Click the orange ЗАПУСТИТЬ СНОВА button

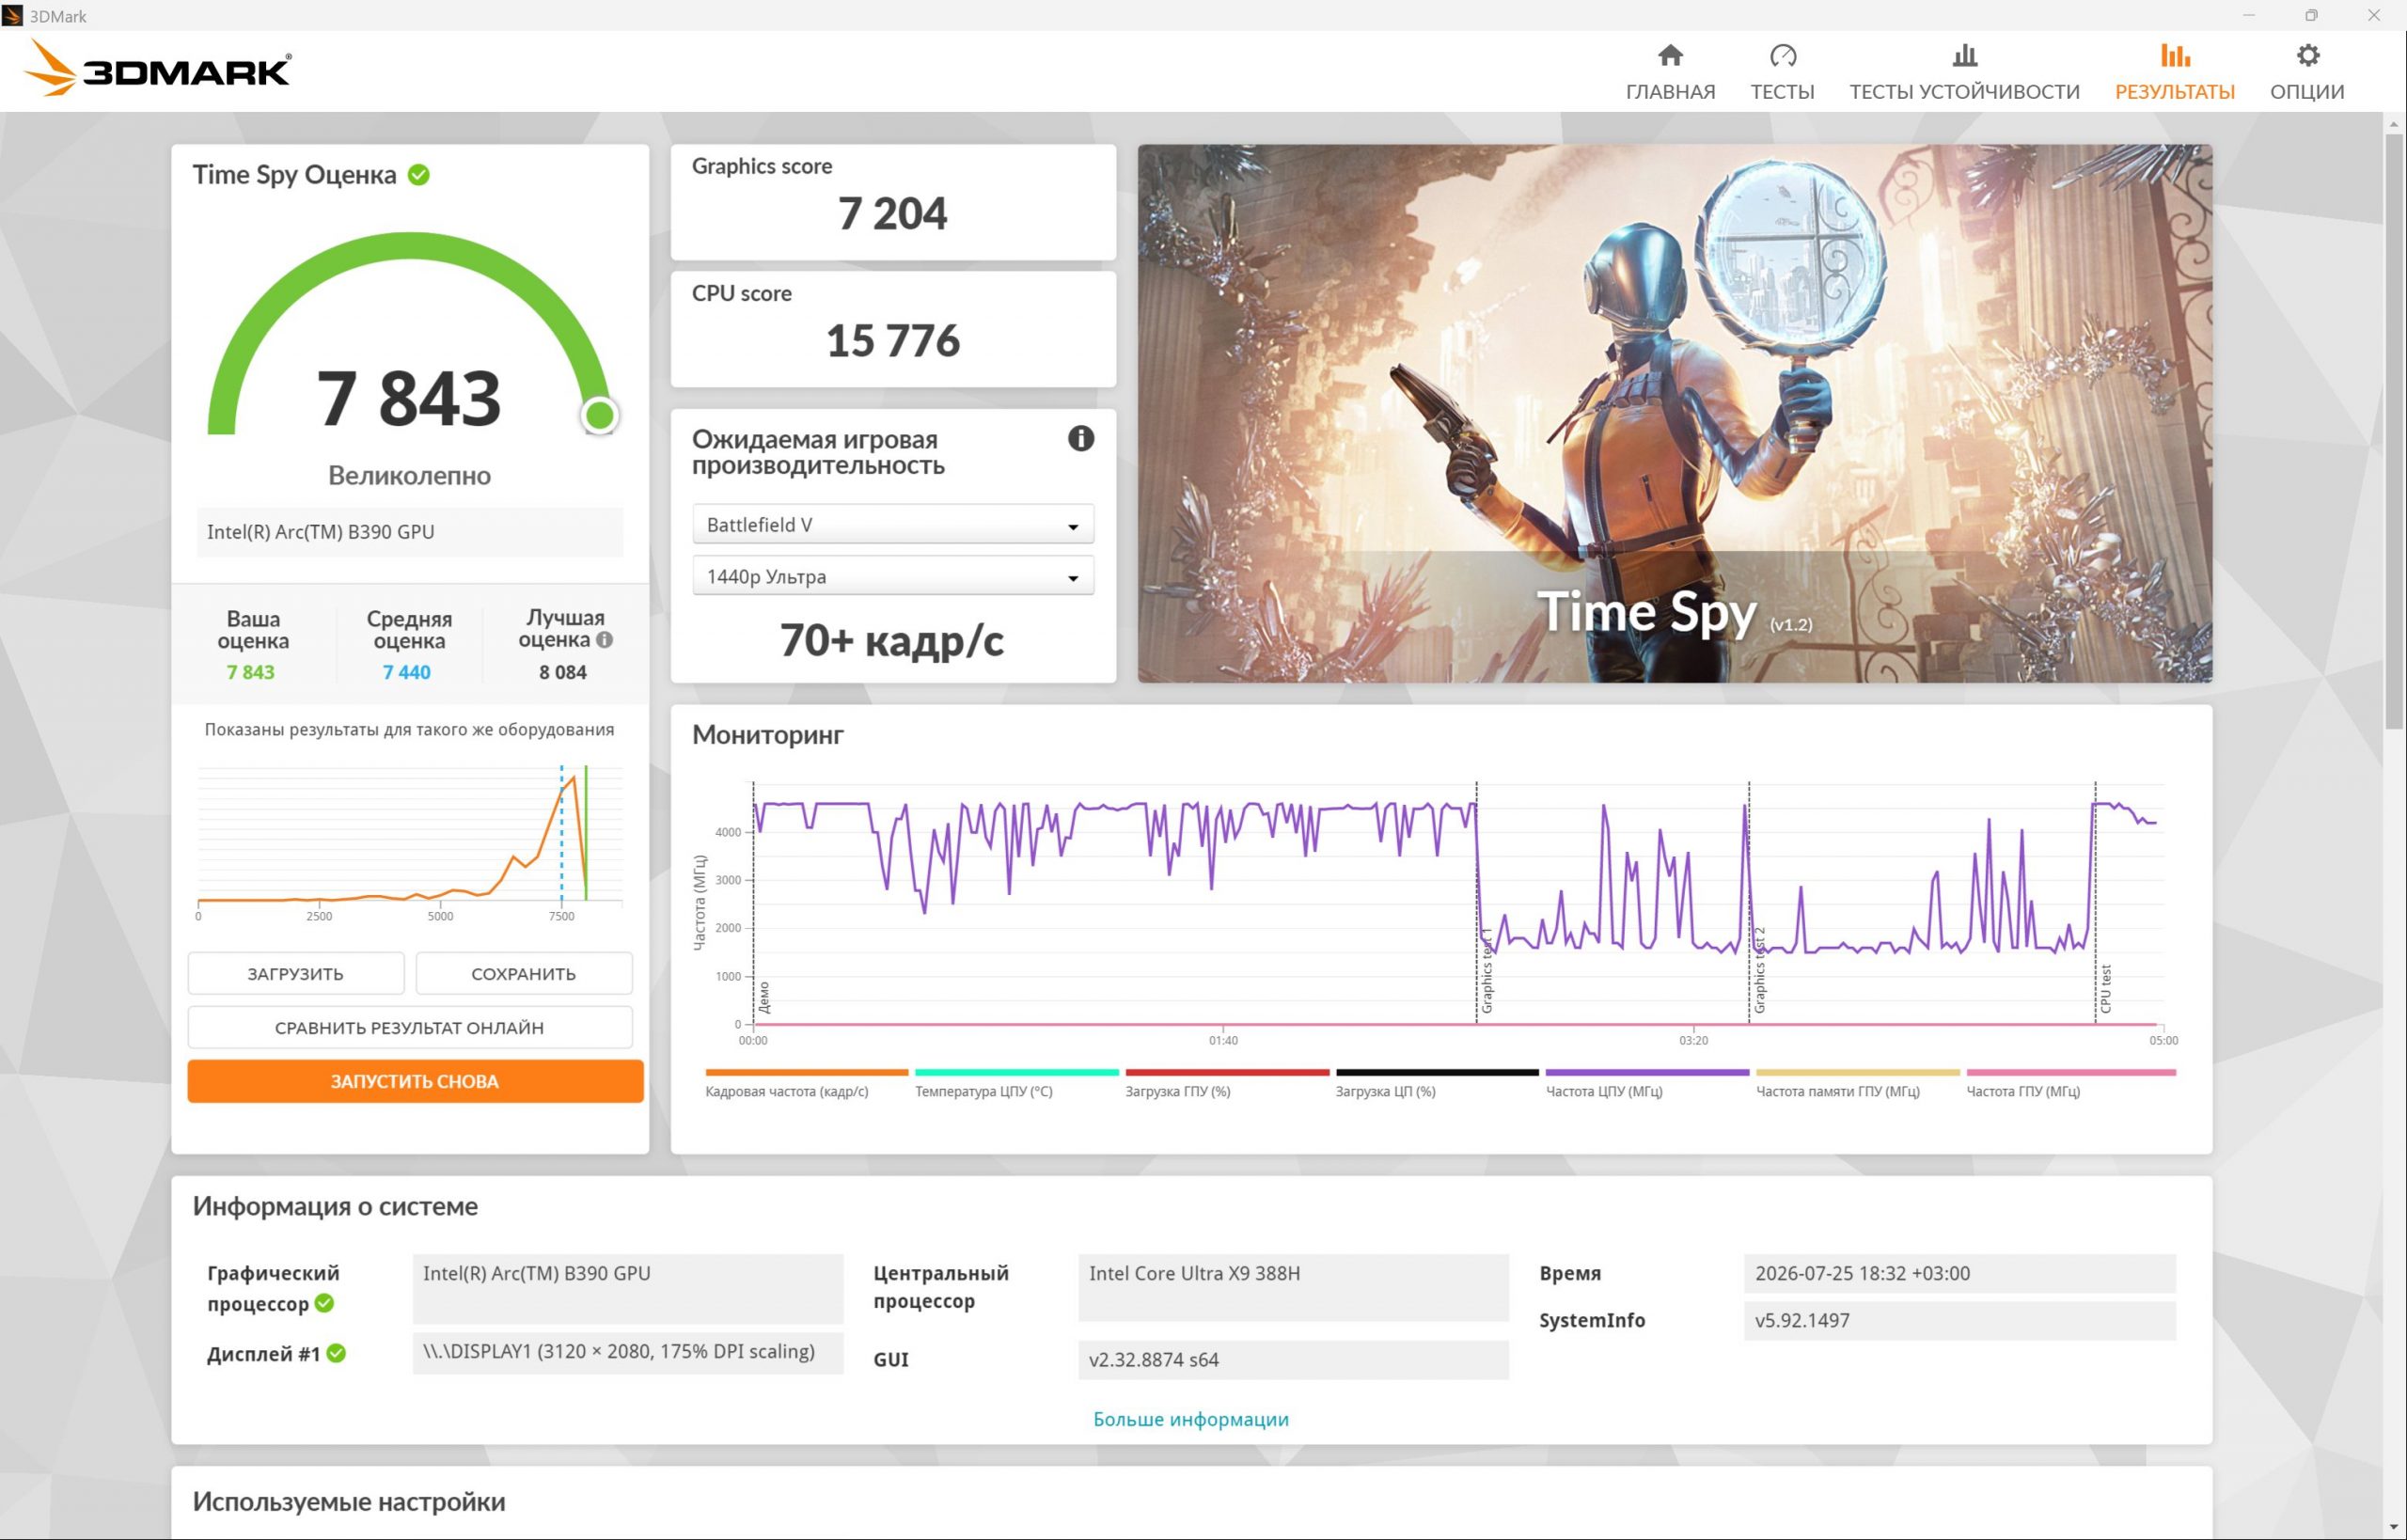point(415,1081)
